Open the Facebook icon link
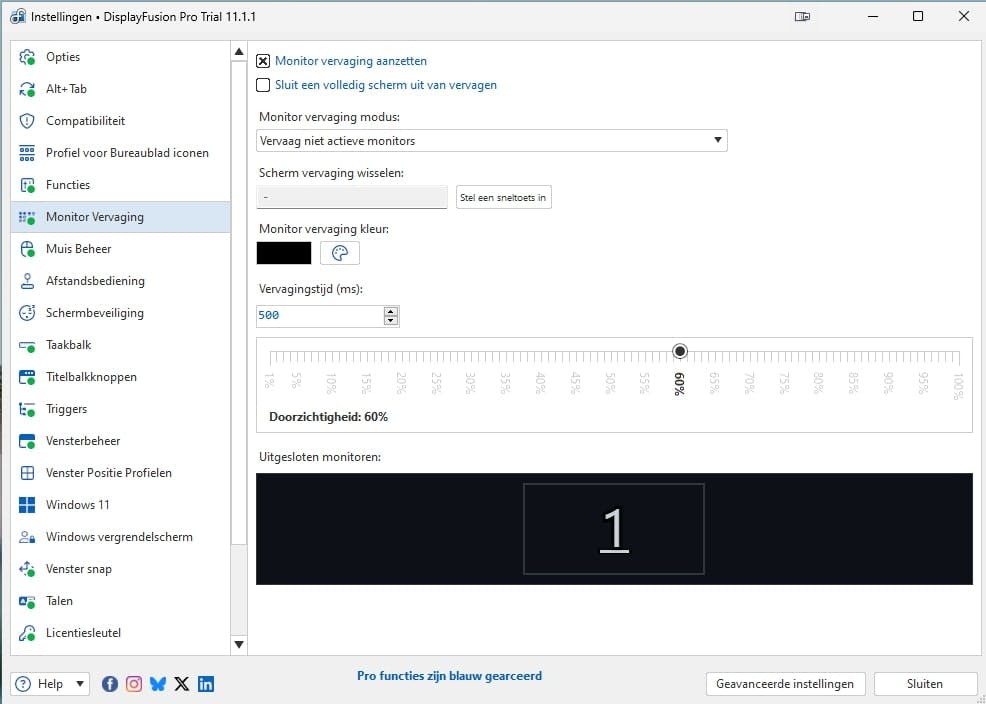 point(110,684)
